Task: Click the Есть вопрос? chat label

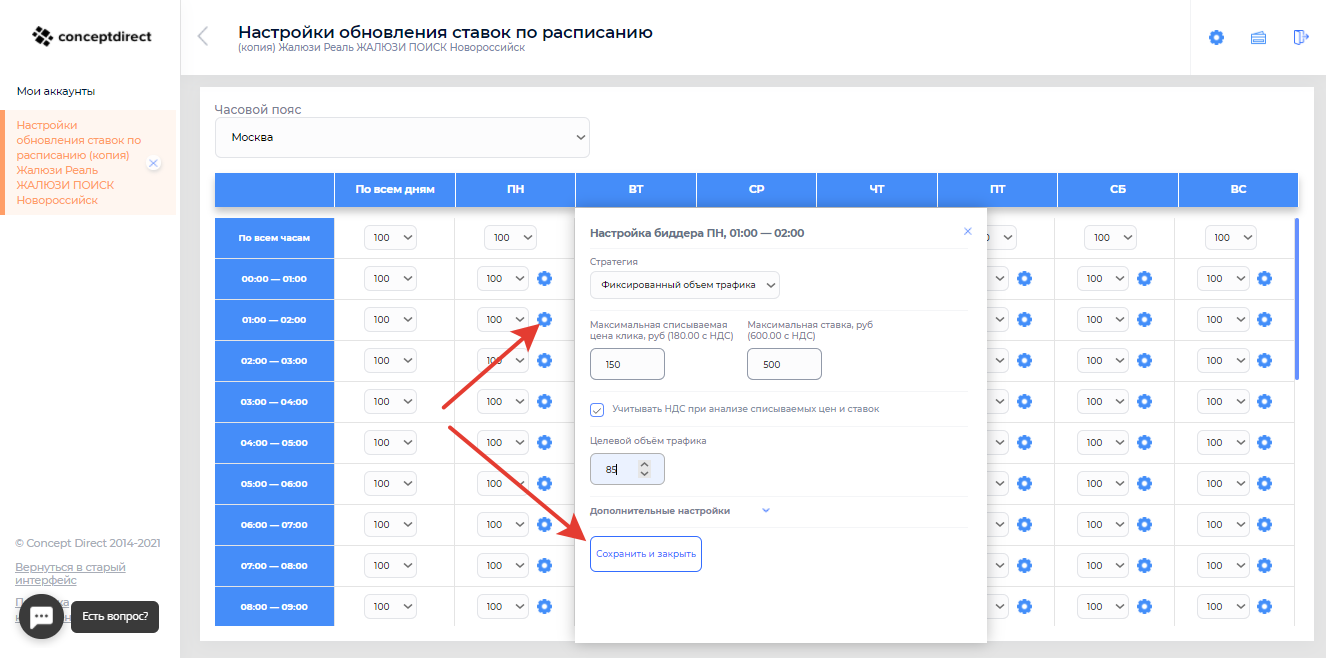Action: (x=115, y=617)
